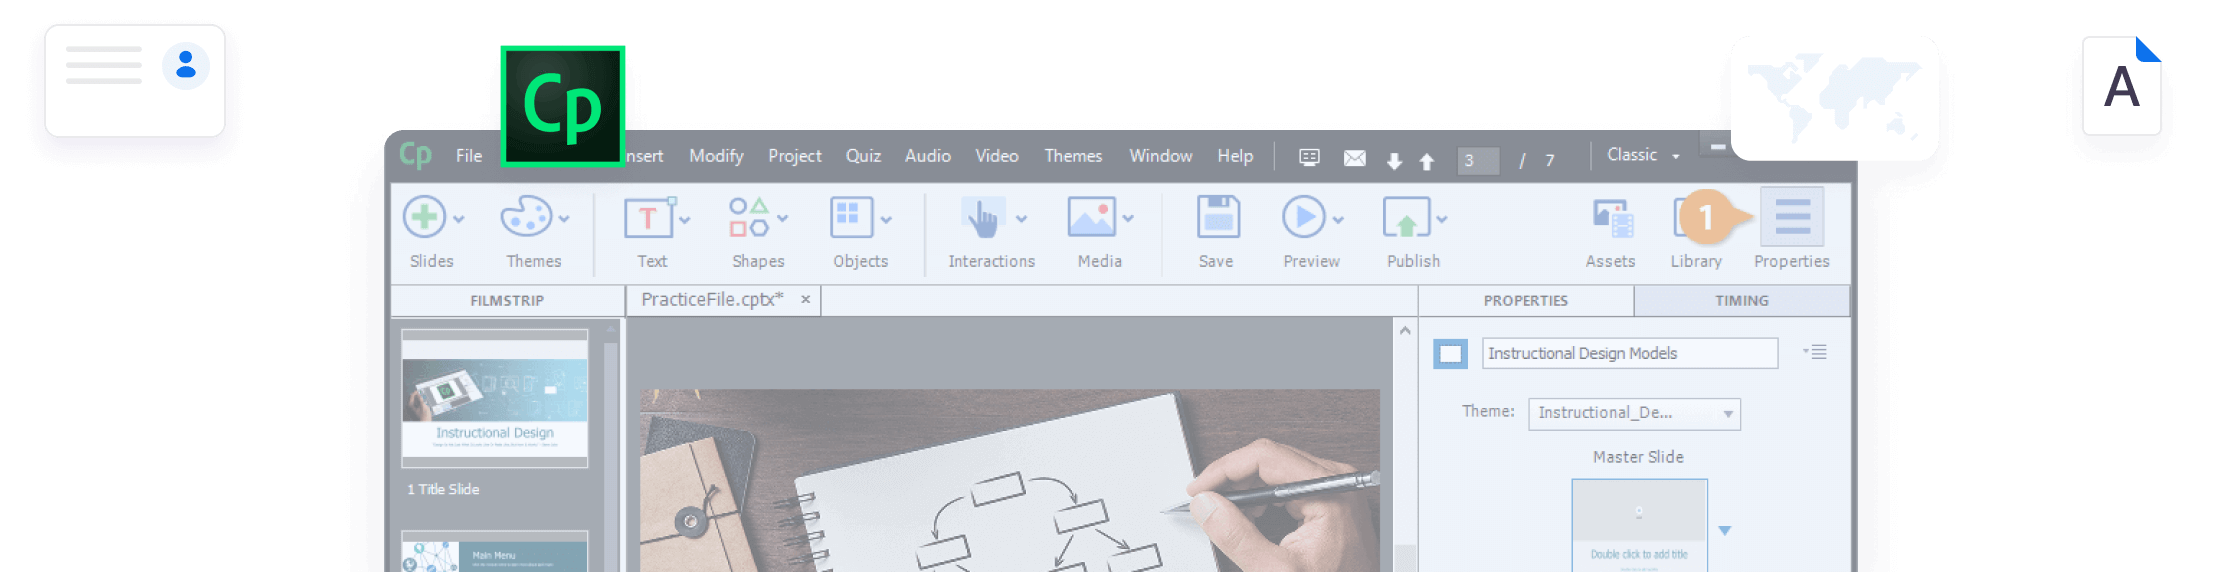This screenshot has width=2240, height=572.
Task: Select the Title Slide thumbnail
Action: 495,398
